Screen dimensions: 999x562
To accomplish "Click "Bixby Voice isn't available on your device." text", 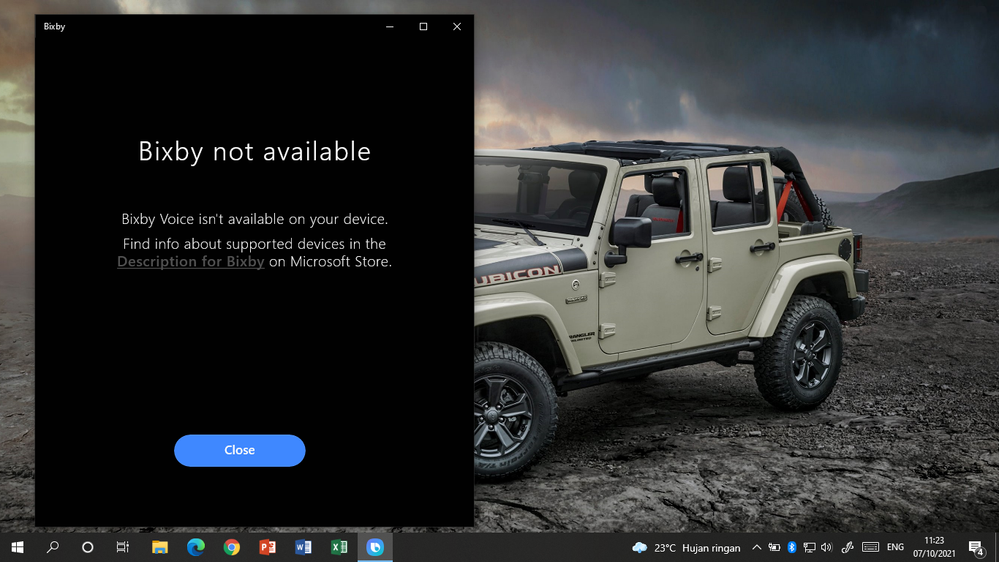I will 254,219.
